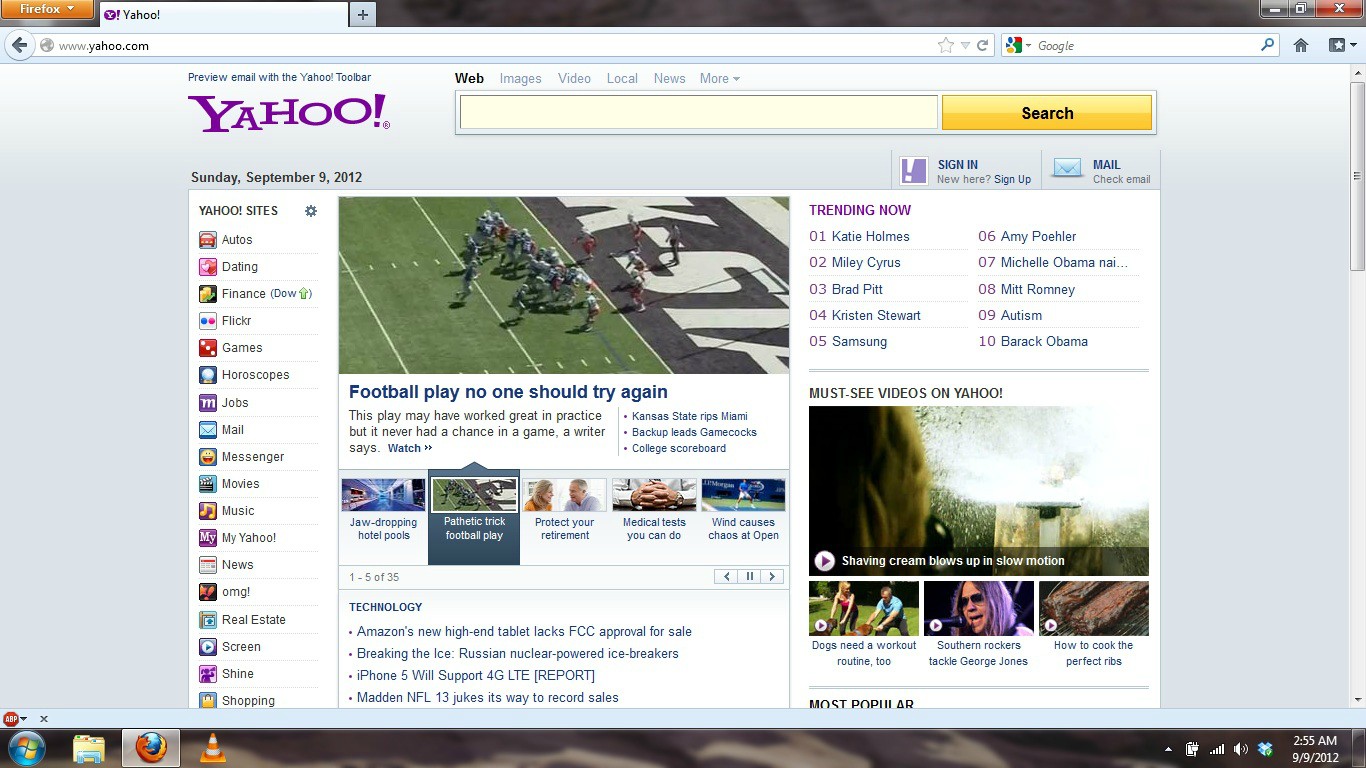The image size is (1366, 768).
Task: Open the Bookmarks menu button
Action: click(x=1340, y=45)
